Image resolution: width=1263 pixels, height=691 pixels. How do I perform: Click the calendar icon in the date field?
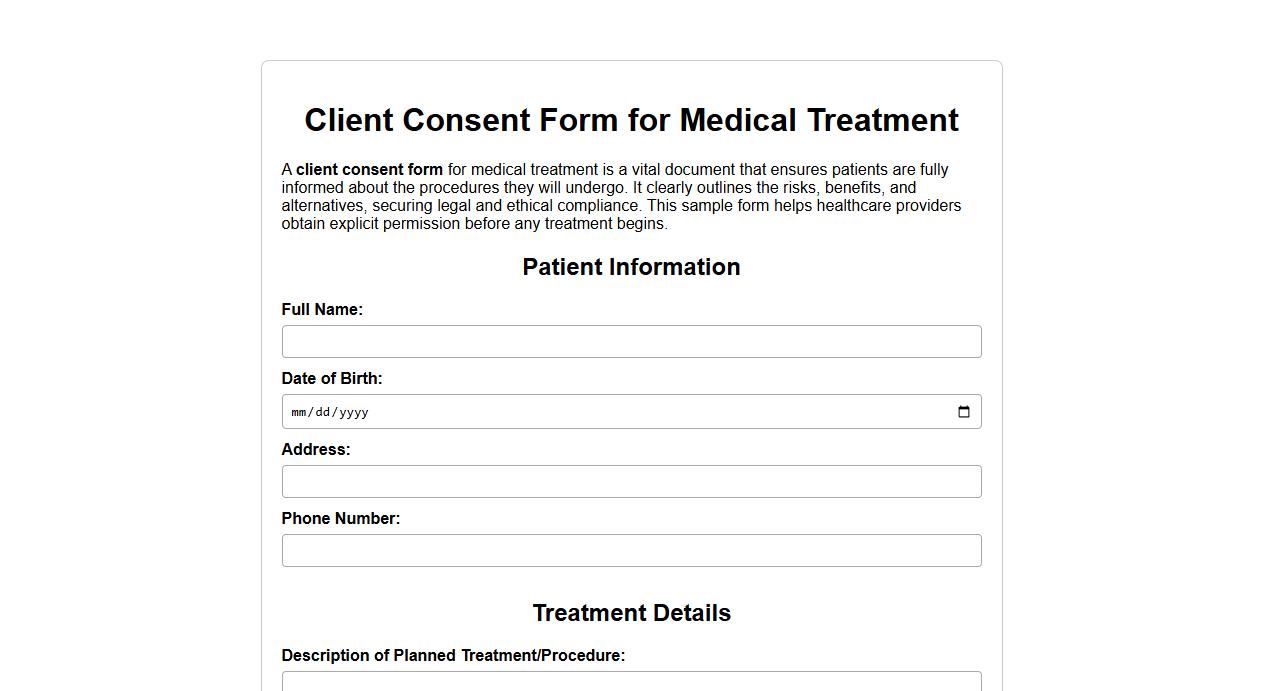963,411
